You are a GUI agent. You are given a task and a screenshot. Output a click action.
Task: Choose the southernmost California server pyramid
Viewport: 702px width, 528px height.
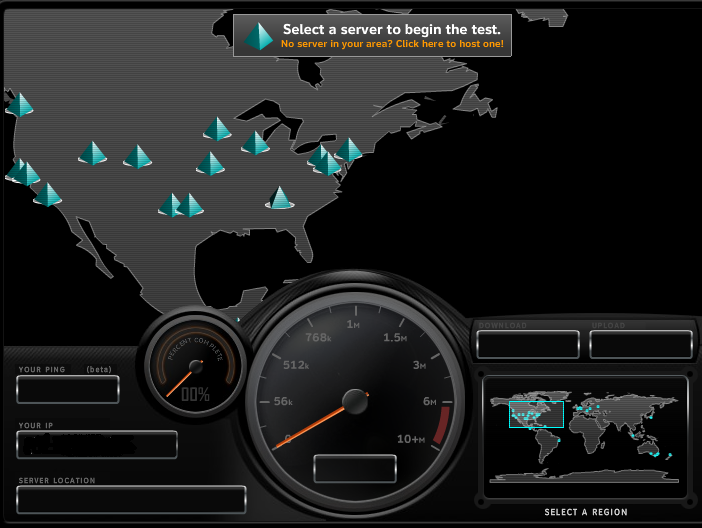48,195
